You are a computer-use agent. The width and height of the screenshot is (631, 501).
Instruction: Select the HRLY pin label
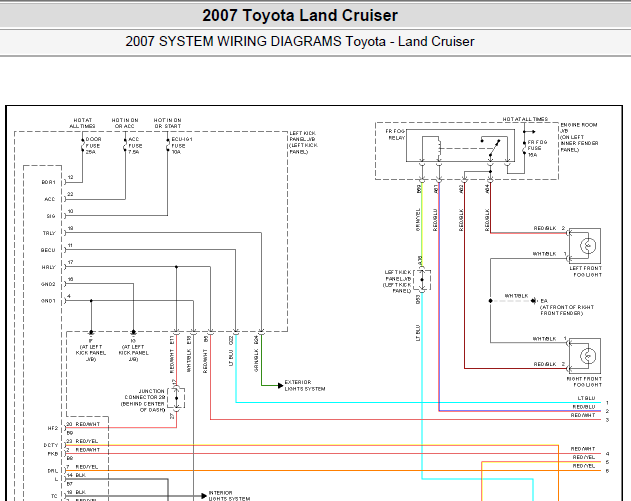pos(49,267)
